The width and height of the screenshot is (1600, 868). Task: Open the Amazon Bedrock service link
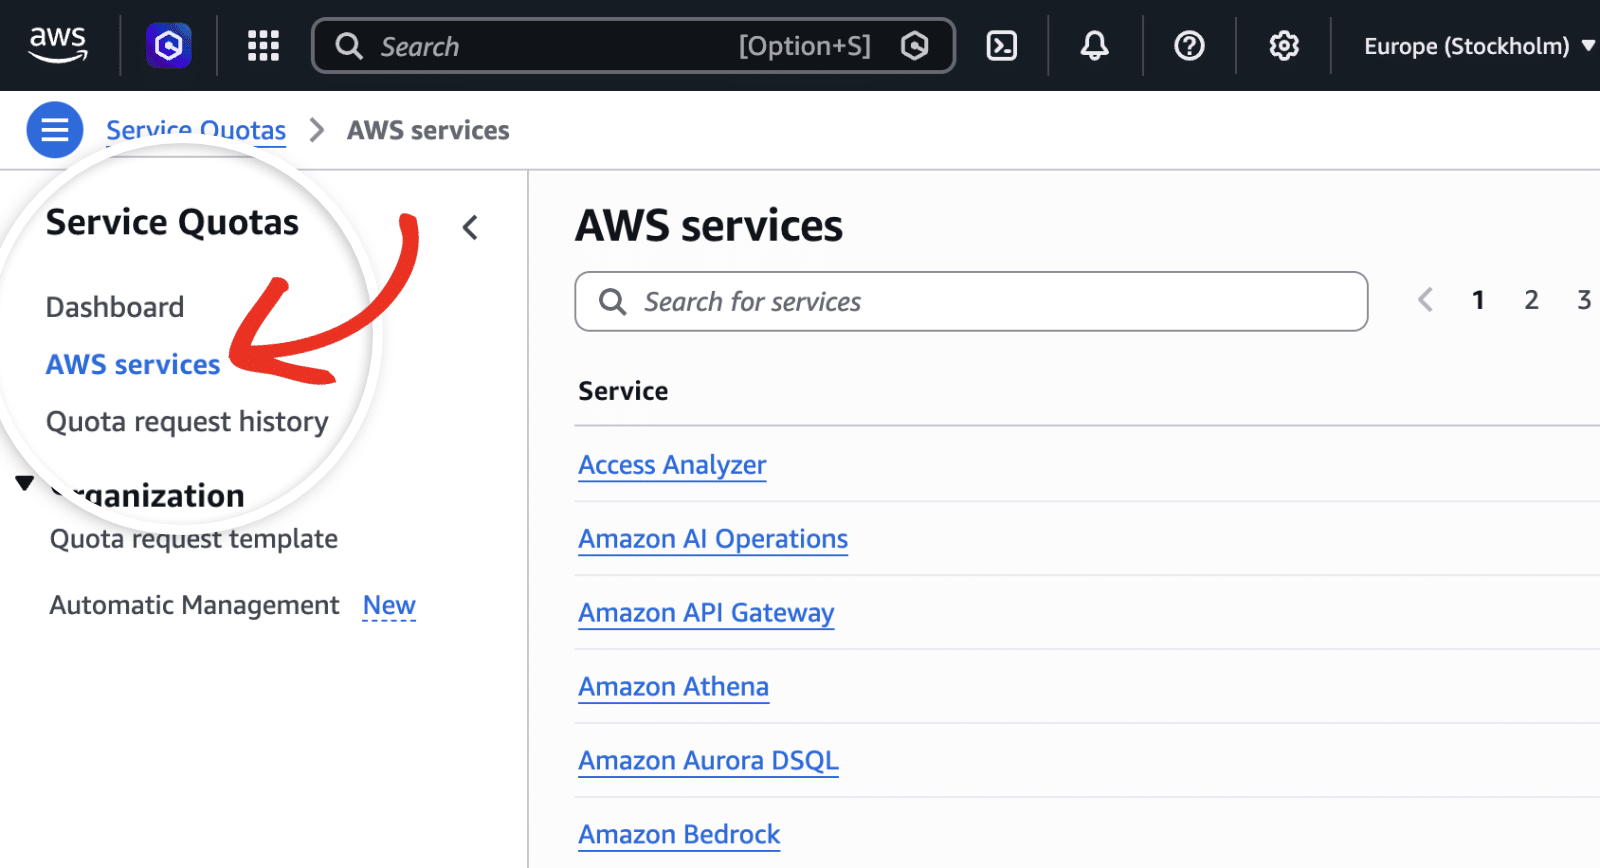679,835
